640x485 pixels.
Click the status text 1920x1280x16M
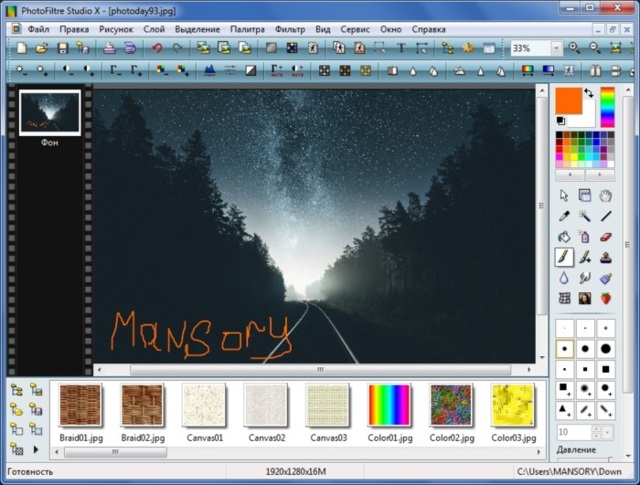pos(296,472)
